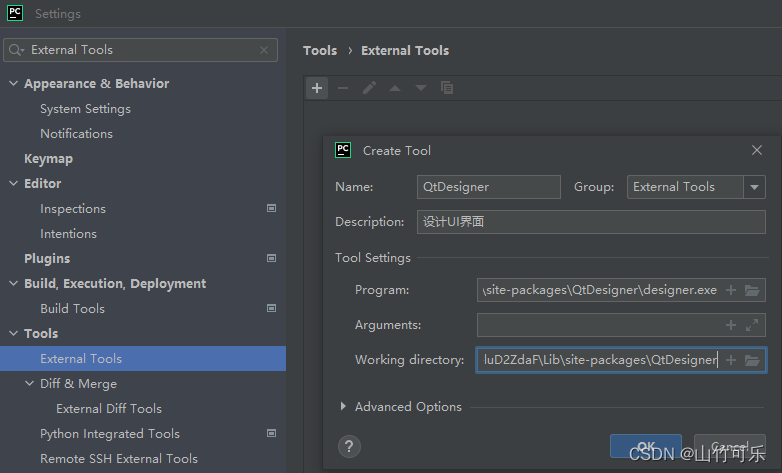Select System Settings in tree
782x473 pixels.
[85, 109]
